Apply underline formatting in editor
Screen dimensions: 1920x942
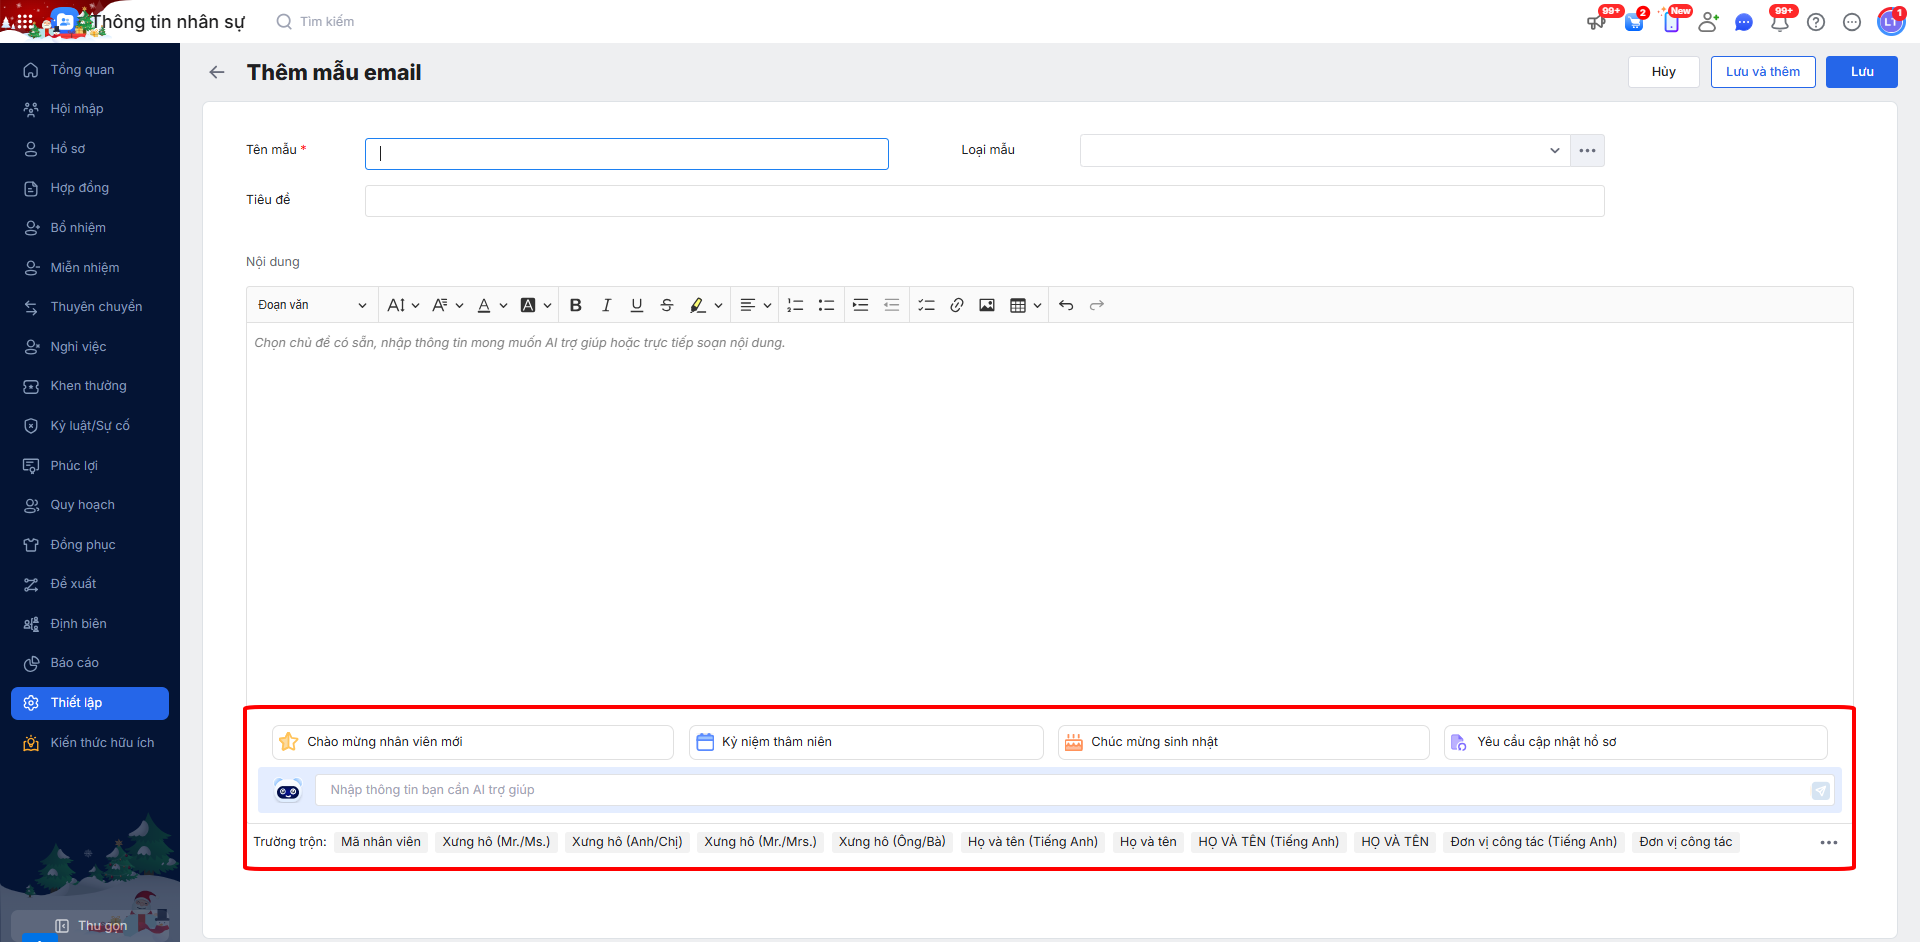636,305
